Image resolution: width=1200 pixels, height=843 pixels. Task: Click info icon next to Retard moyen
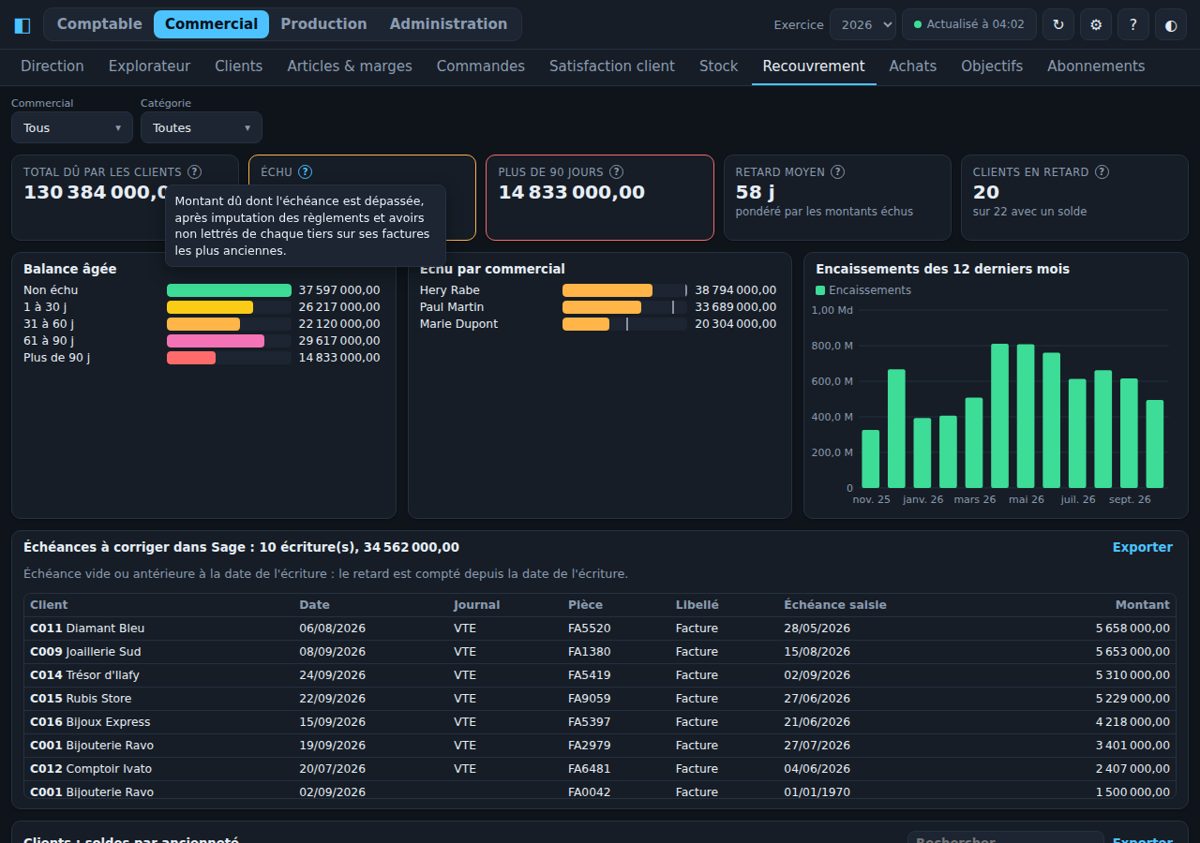[838, 172]
